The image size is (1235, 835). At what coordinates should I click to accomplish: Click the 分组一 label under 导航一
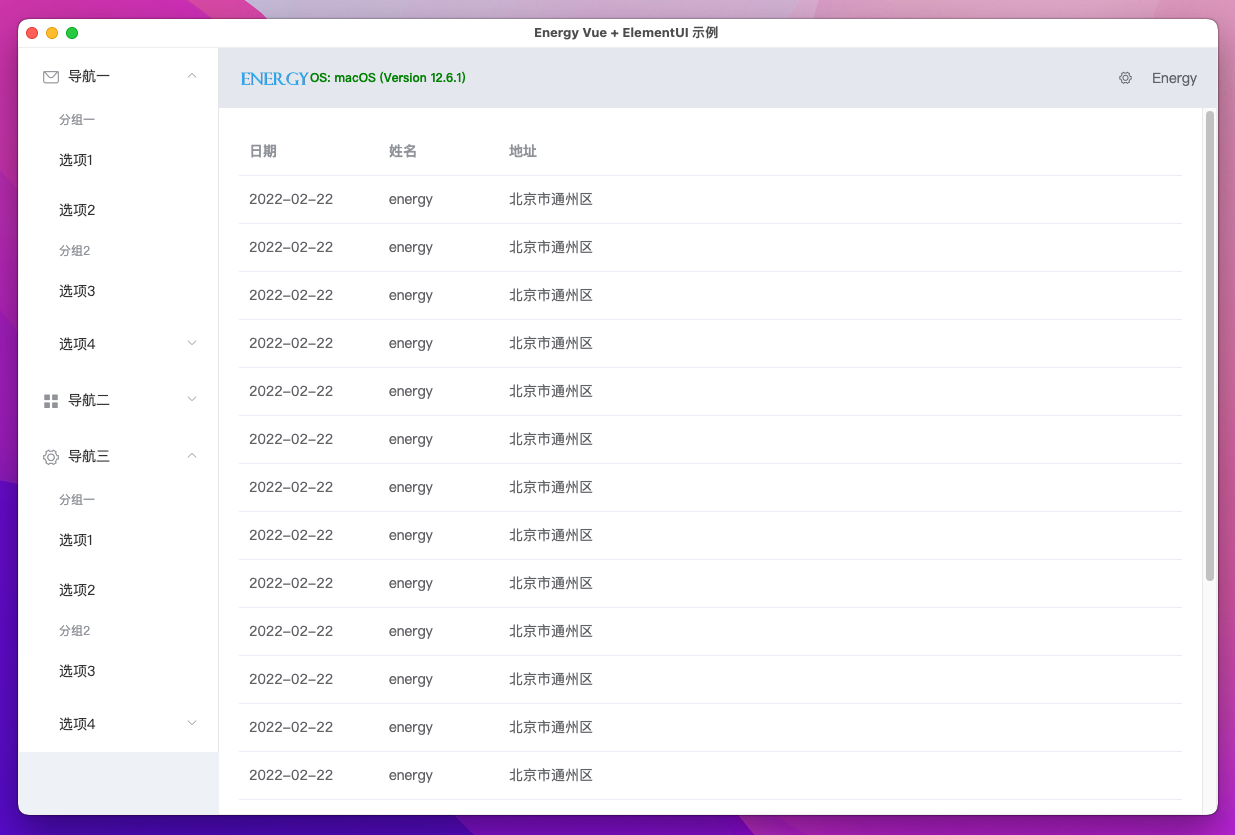(x=77, y=120)
